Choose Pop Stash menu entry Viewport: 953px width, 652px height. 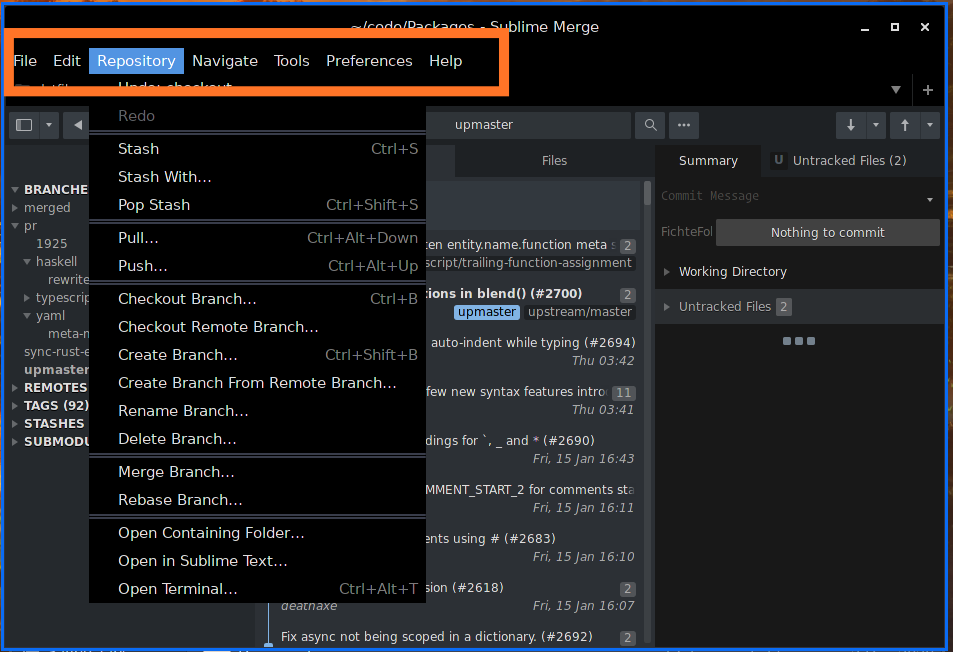tap(257, 205)
